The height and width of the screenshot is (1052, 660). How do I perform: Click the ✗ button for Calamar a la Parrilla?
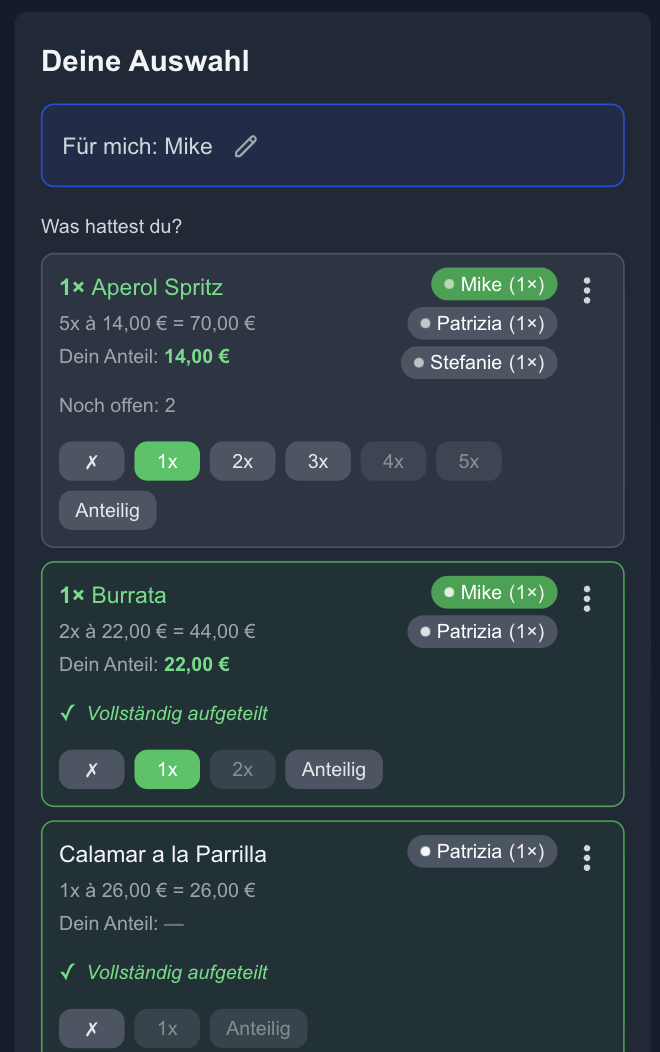coord(92,1028)
